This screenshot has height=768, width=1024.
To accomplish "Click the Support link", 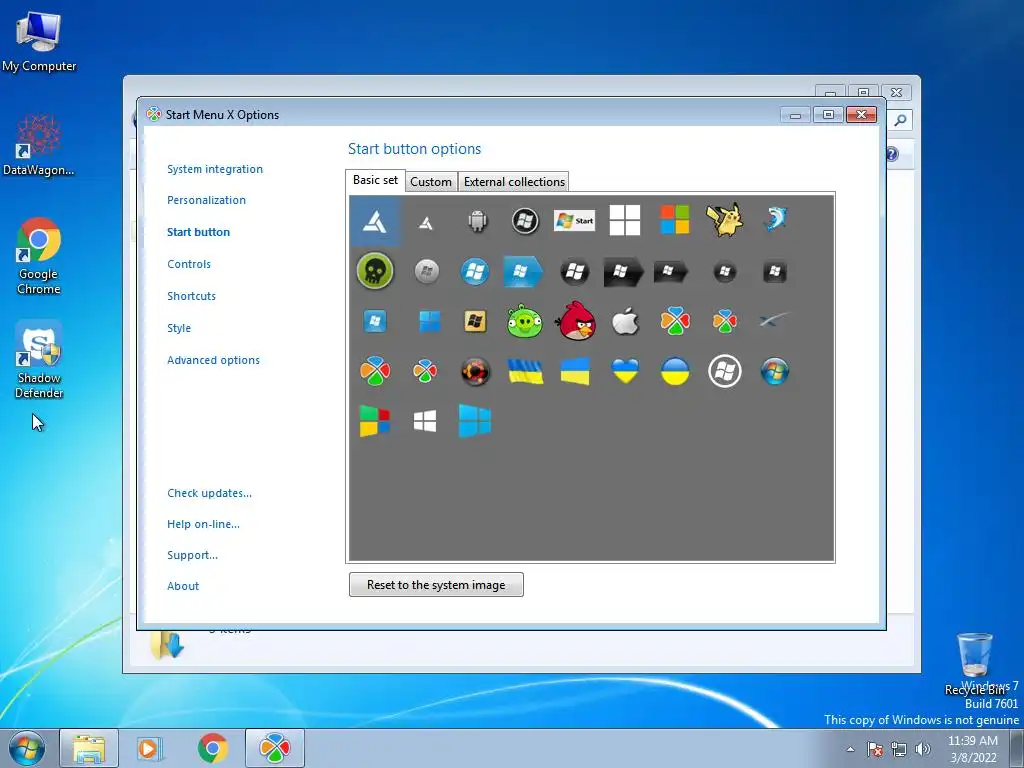I will [x=192, y=555].
